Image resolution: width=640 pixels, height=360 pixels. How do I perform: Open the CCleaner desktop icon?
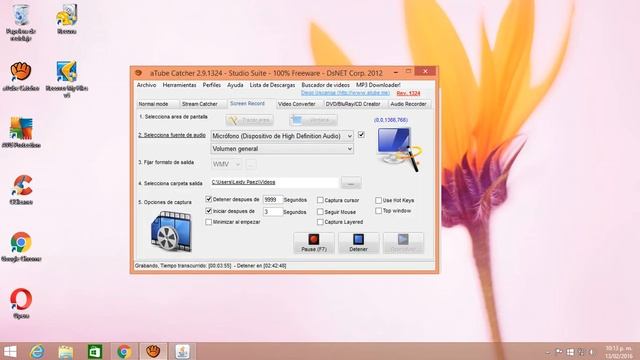pyautogui.click(x=21, y=190)
